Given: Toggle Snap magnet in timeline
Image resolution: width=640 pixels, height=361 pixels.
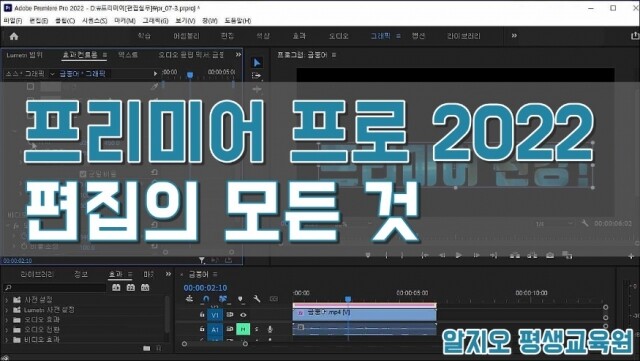Looking at the screenshot, I should point(206,299).
